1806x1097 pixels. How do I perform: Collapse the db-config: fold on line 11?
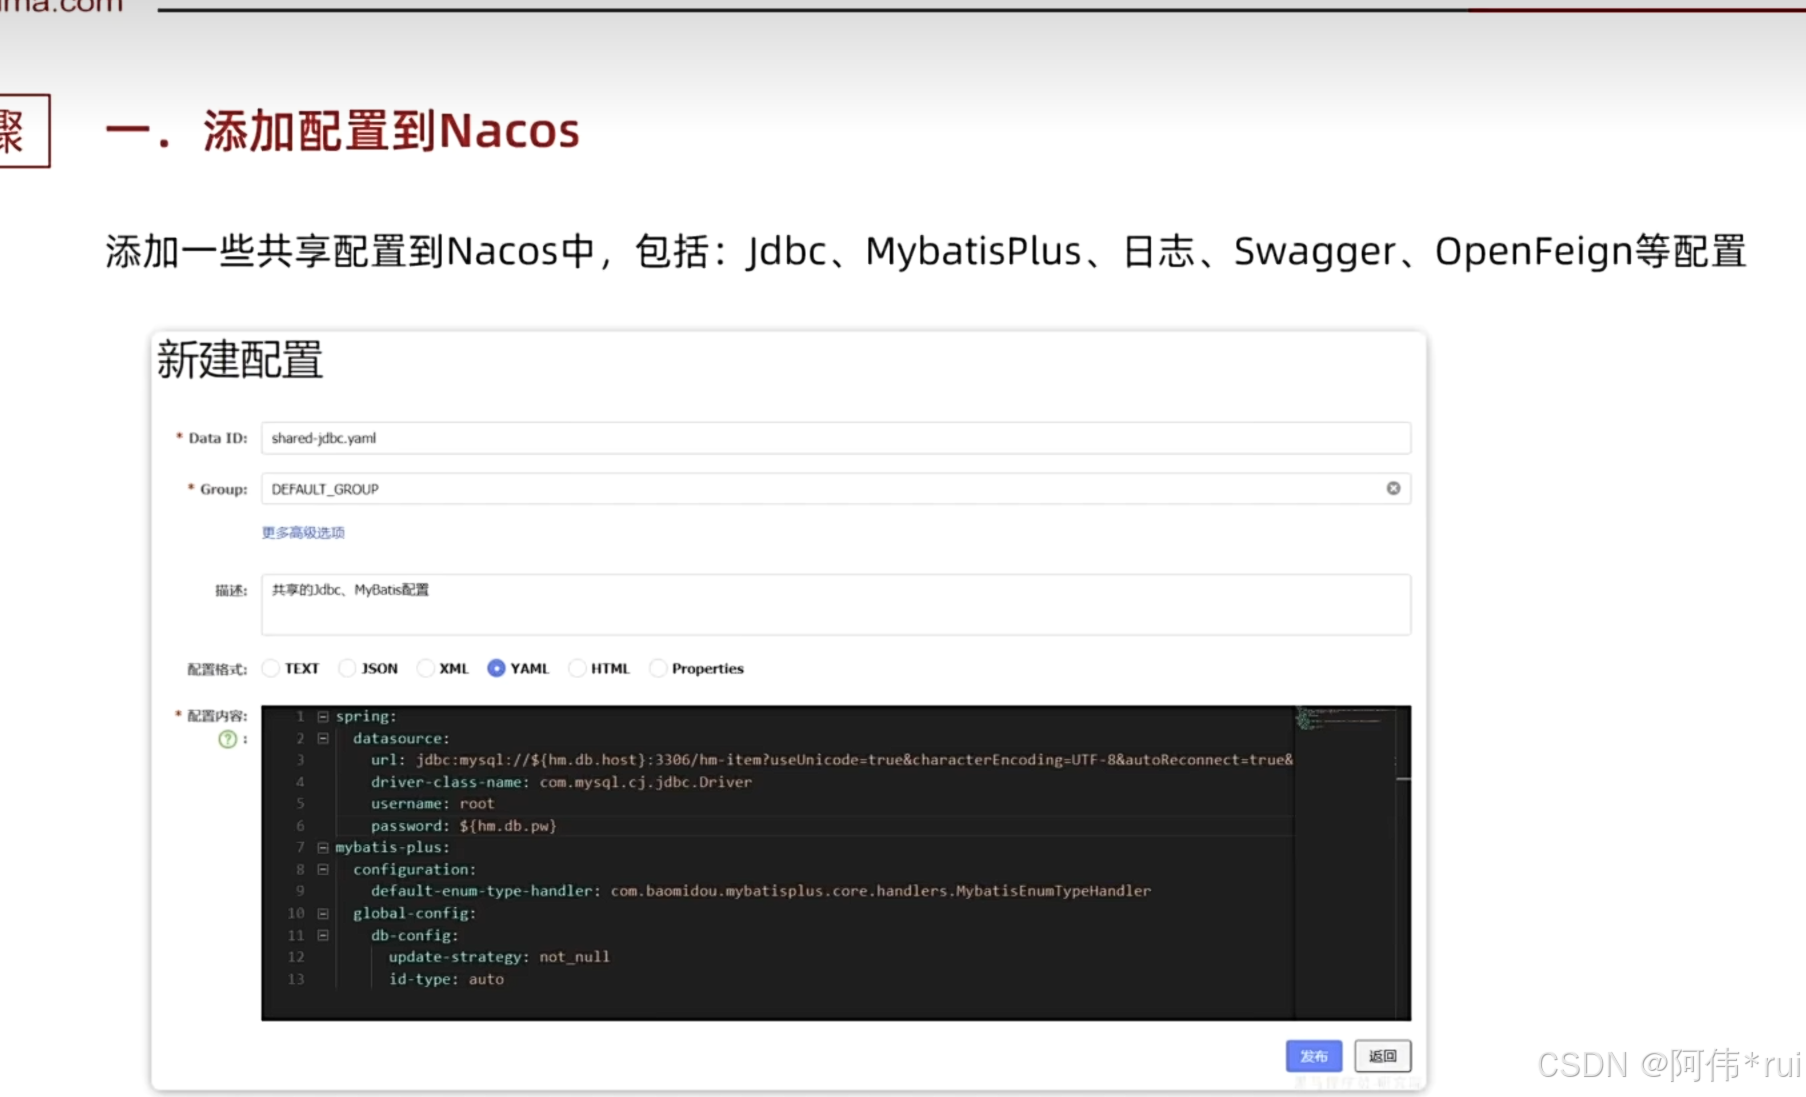coord(323,935)
